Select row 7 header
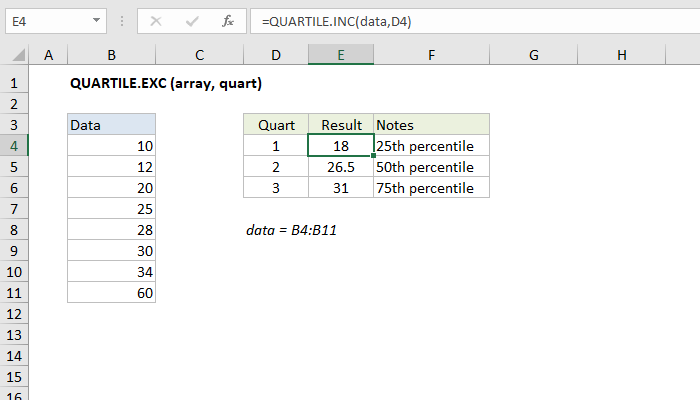The height and width of the screenshot is (400, 700). click(x=14, y=209)
